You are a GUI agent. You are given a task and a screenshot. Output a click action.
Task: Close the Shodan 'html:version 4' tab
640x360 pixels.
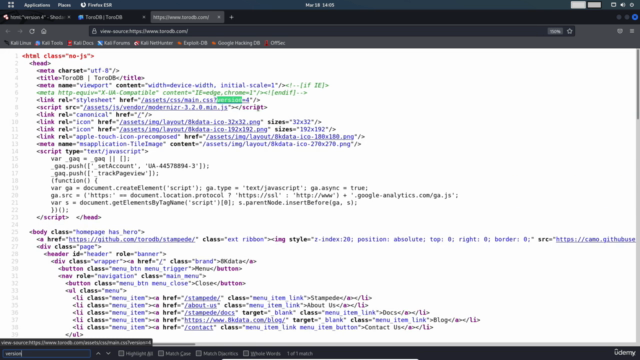point(69,17)
